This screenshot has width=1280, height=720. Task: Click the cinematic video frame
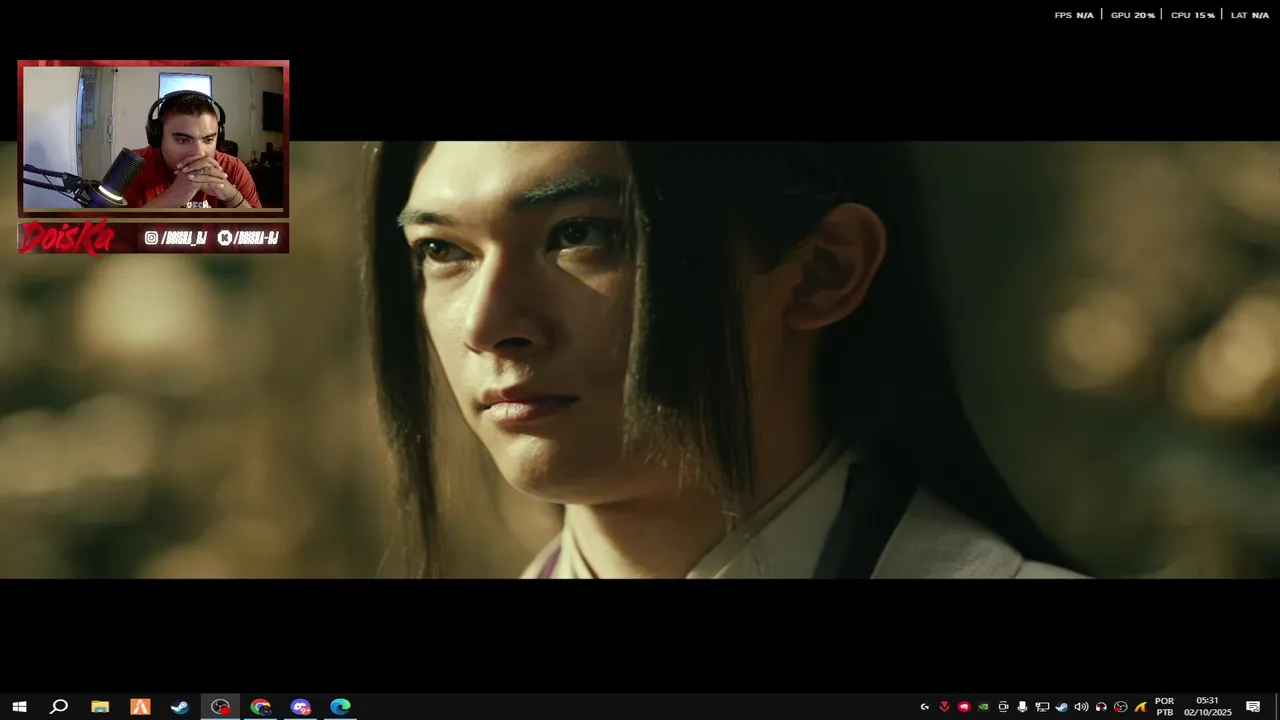(640, 360)
